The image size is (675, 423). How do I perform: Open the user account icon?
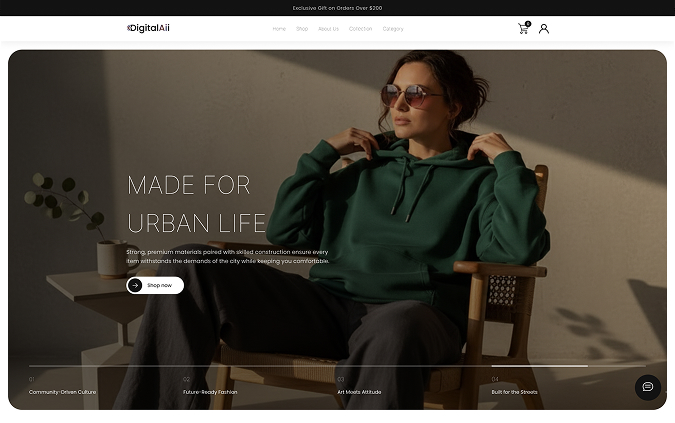(x=544, y=29)
